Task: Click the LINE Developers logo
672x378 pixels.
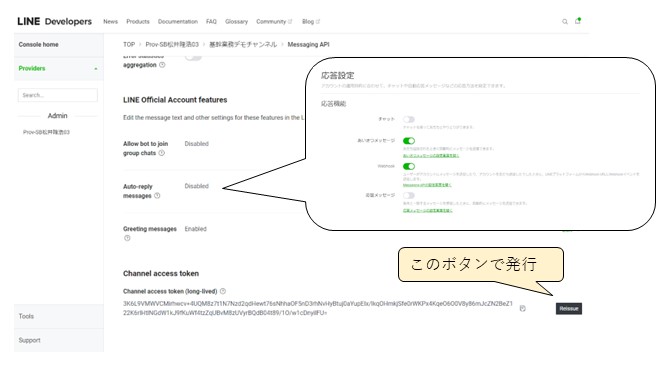Action: pos(54,21)
